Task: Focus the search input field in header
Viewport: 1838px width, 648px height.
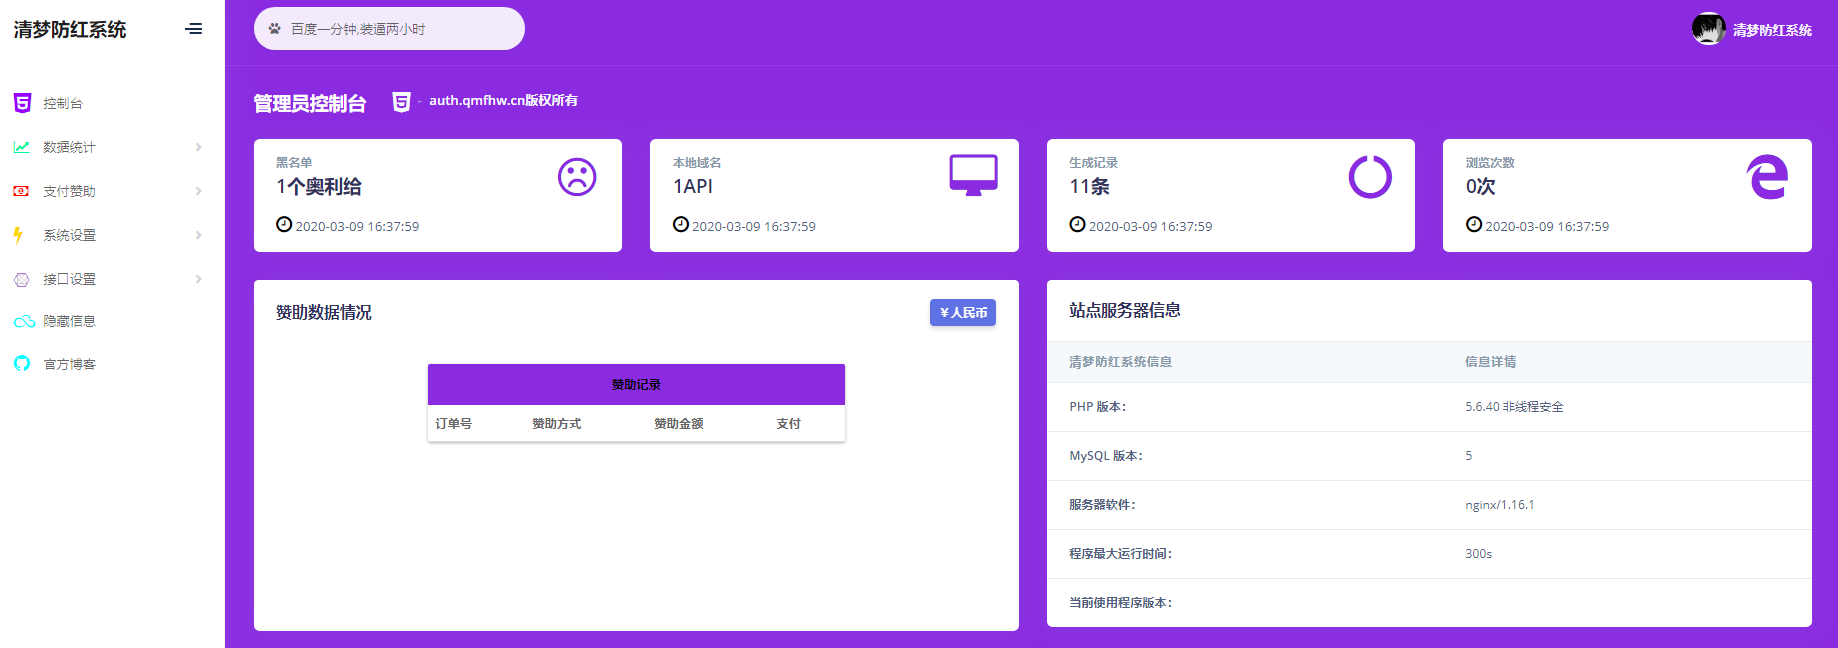Action: point(389,29)
